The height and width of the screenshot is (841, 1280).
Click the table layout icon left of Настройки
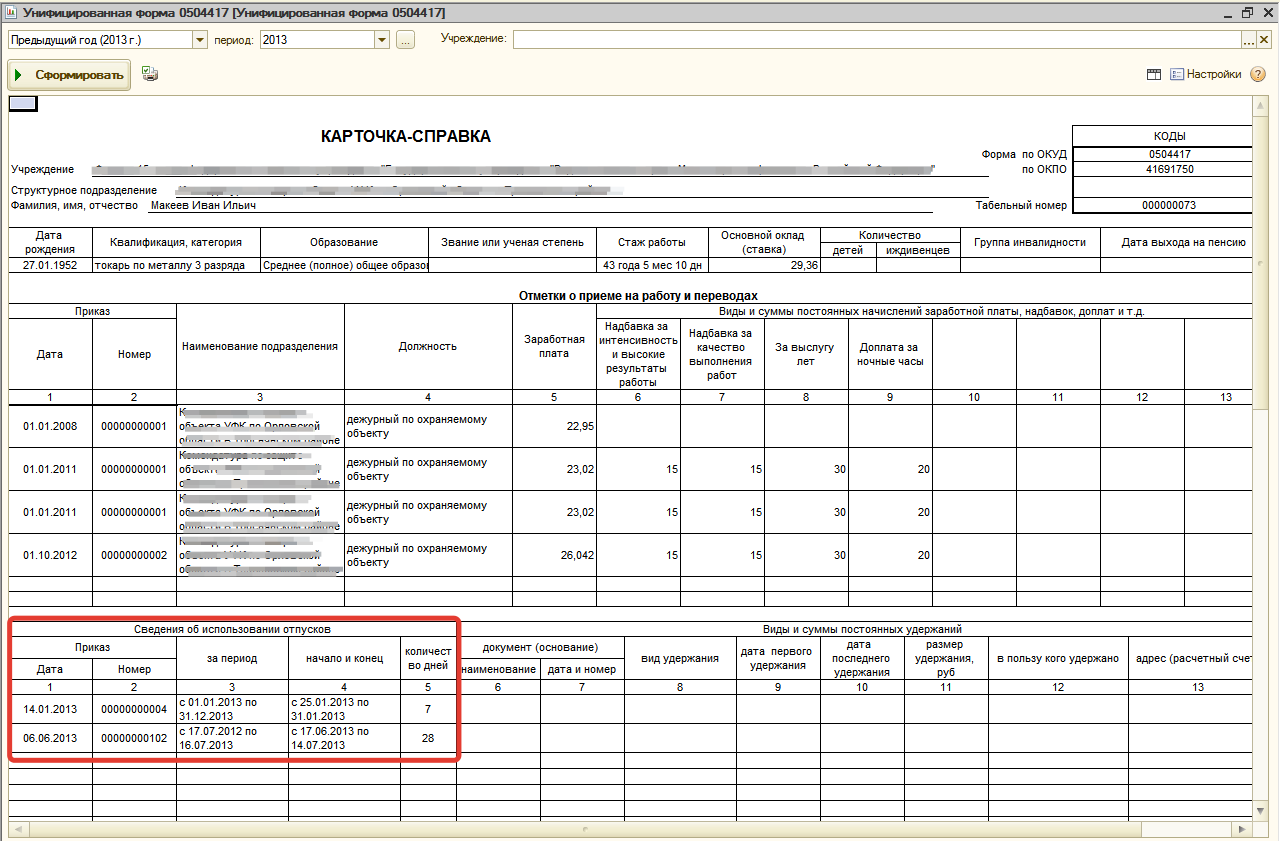pyautogui.click(x=1153, y=74)
